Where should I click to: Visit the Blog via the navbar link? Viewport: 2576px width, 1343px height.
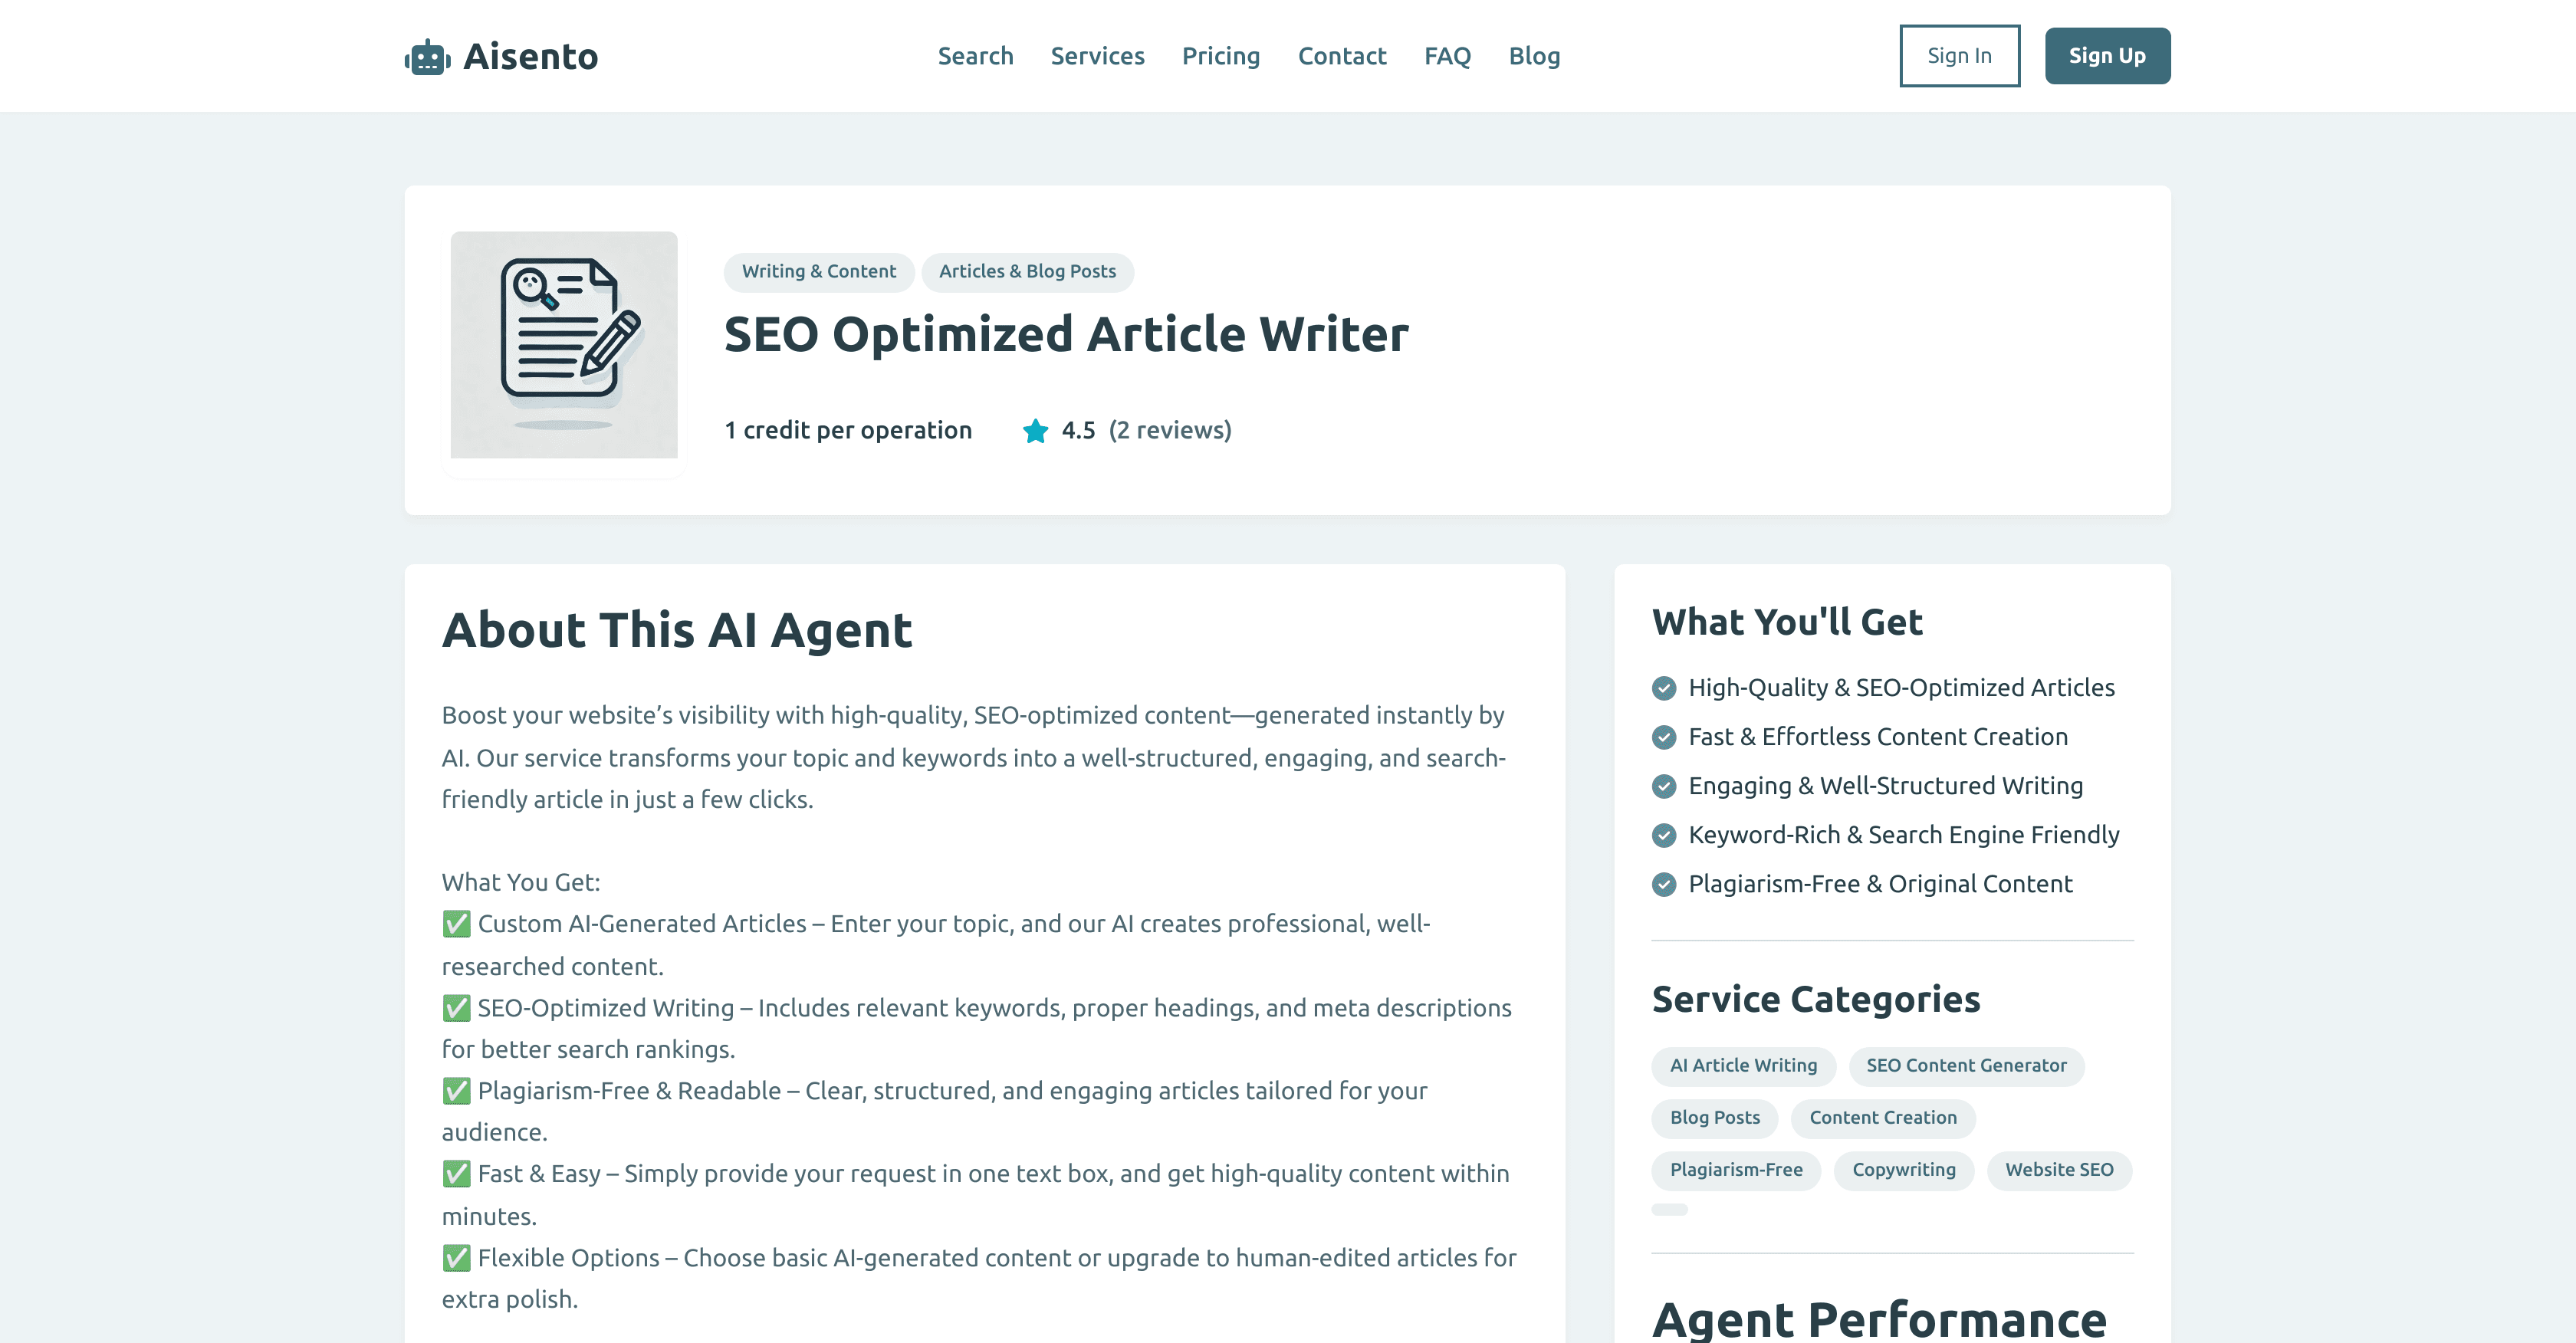coord(1535,56)
